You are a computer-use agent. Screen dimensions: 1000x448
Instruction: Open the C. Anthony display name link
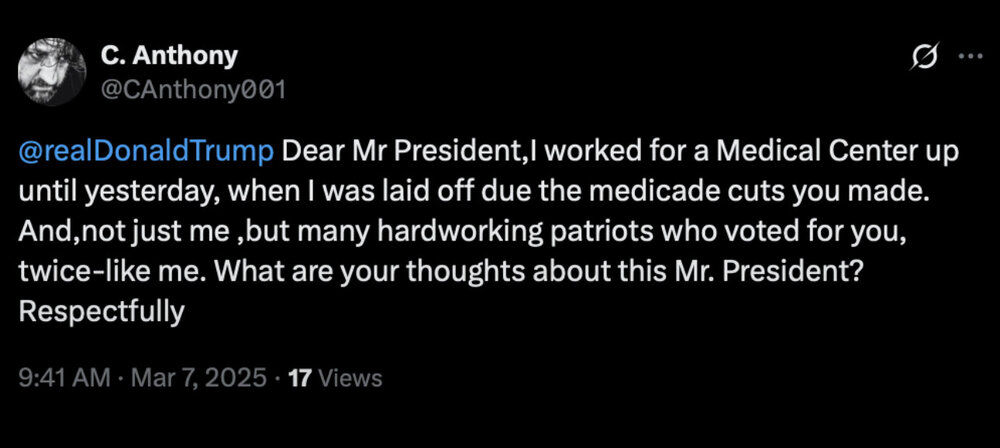pos(169,55)
